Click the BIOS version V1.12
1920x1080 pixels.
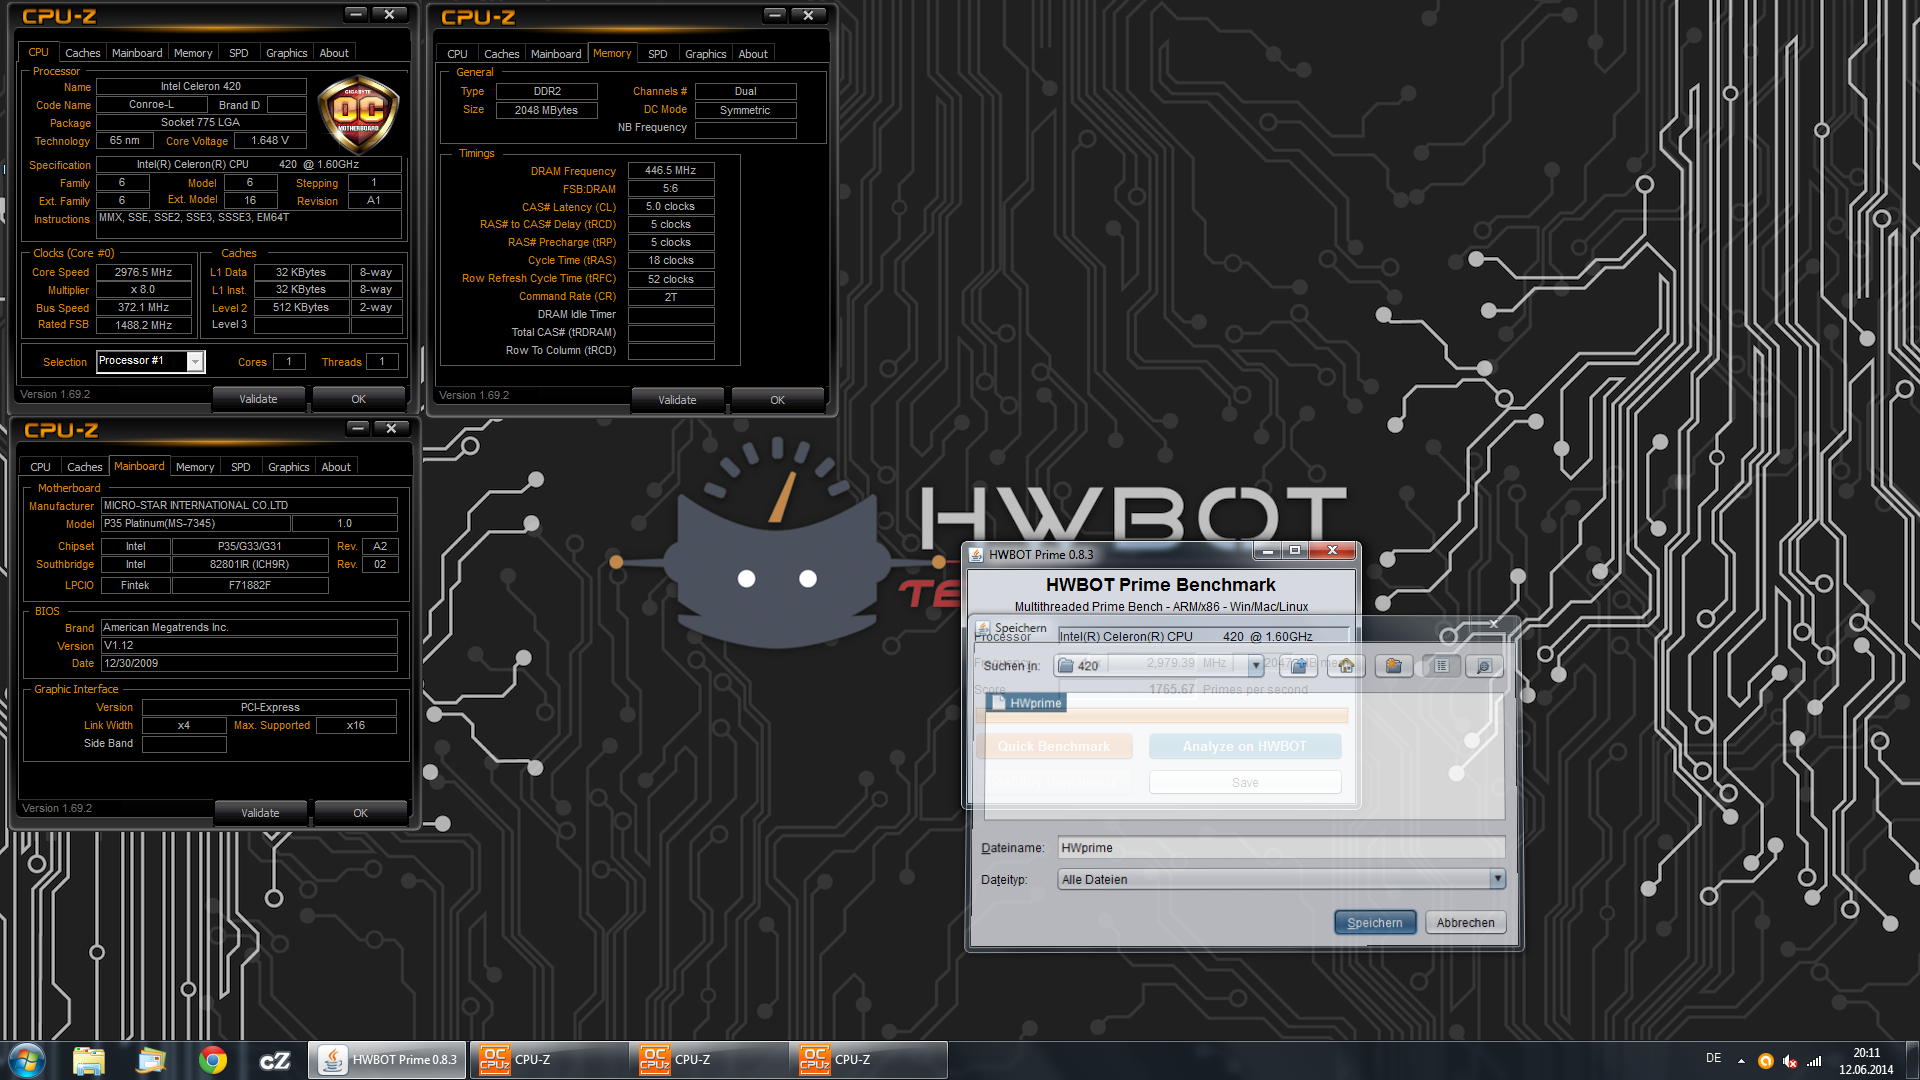249,646
